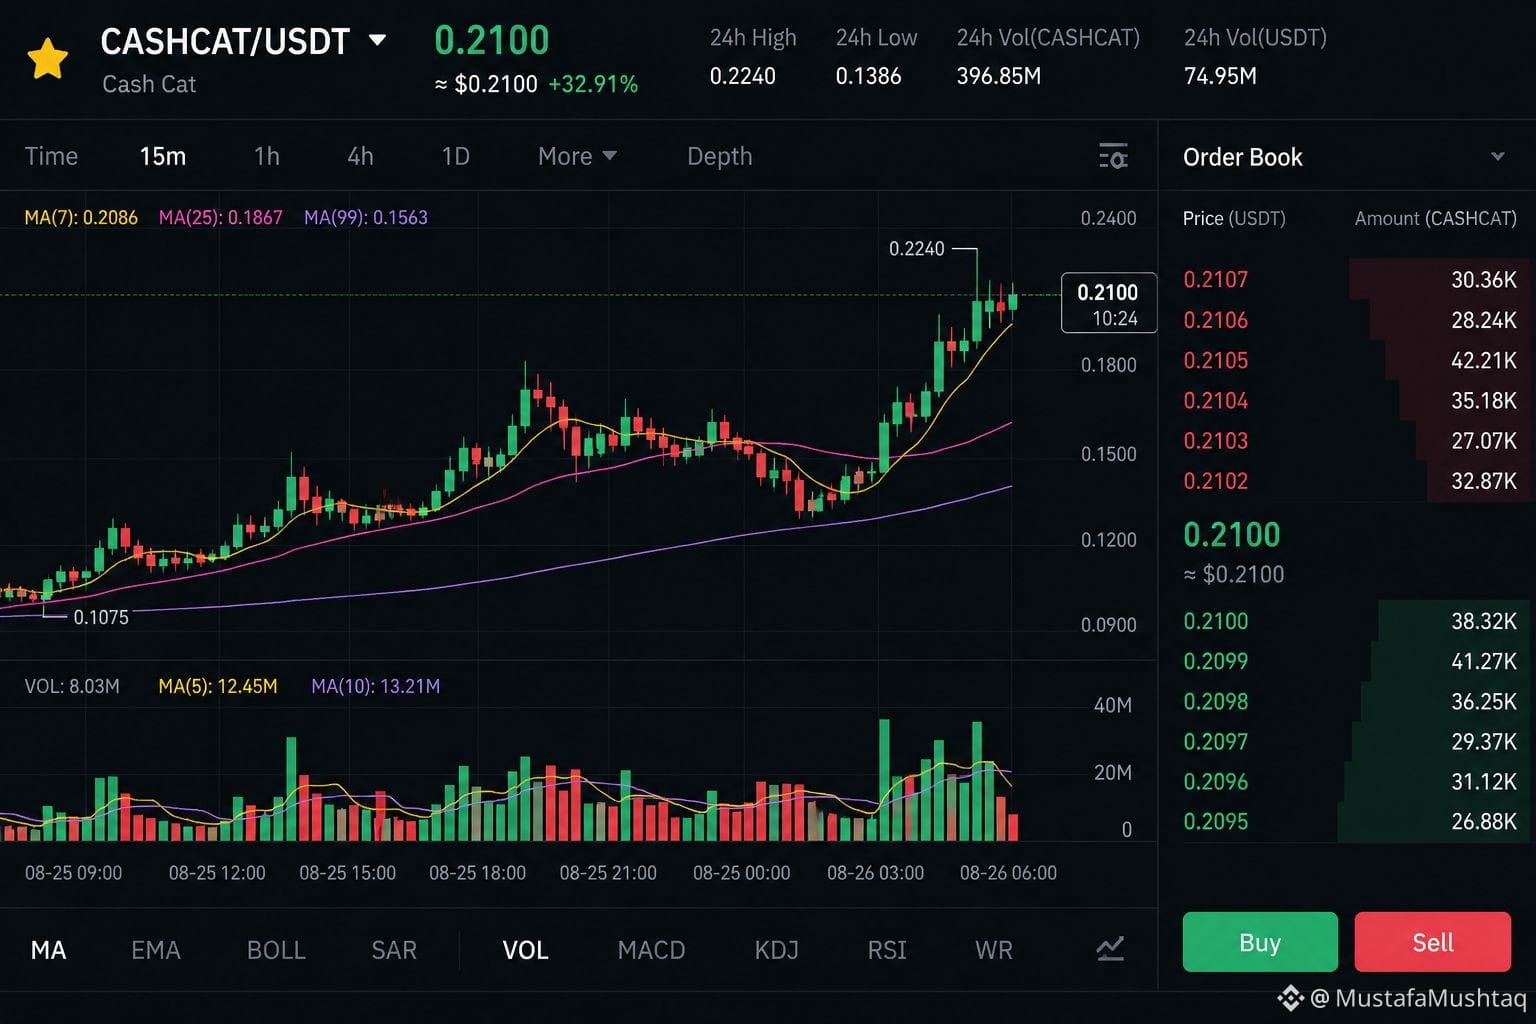Click the 24h Vol(USDT) value 74.95M
Screen dimensions: 1536x1024
[1220, 76]
